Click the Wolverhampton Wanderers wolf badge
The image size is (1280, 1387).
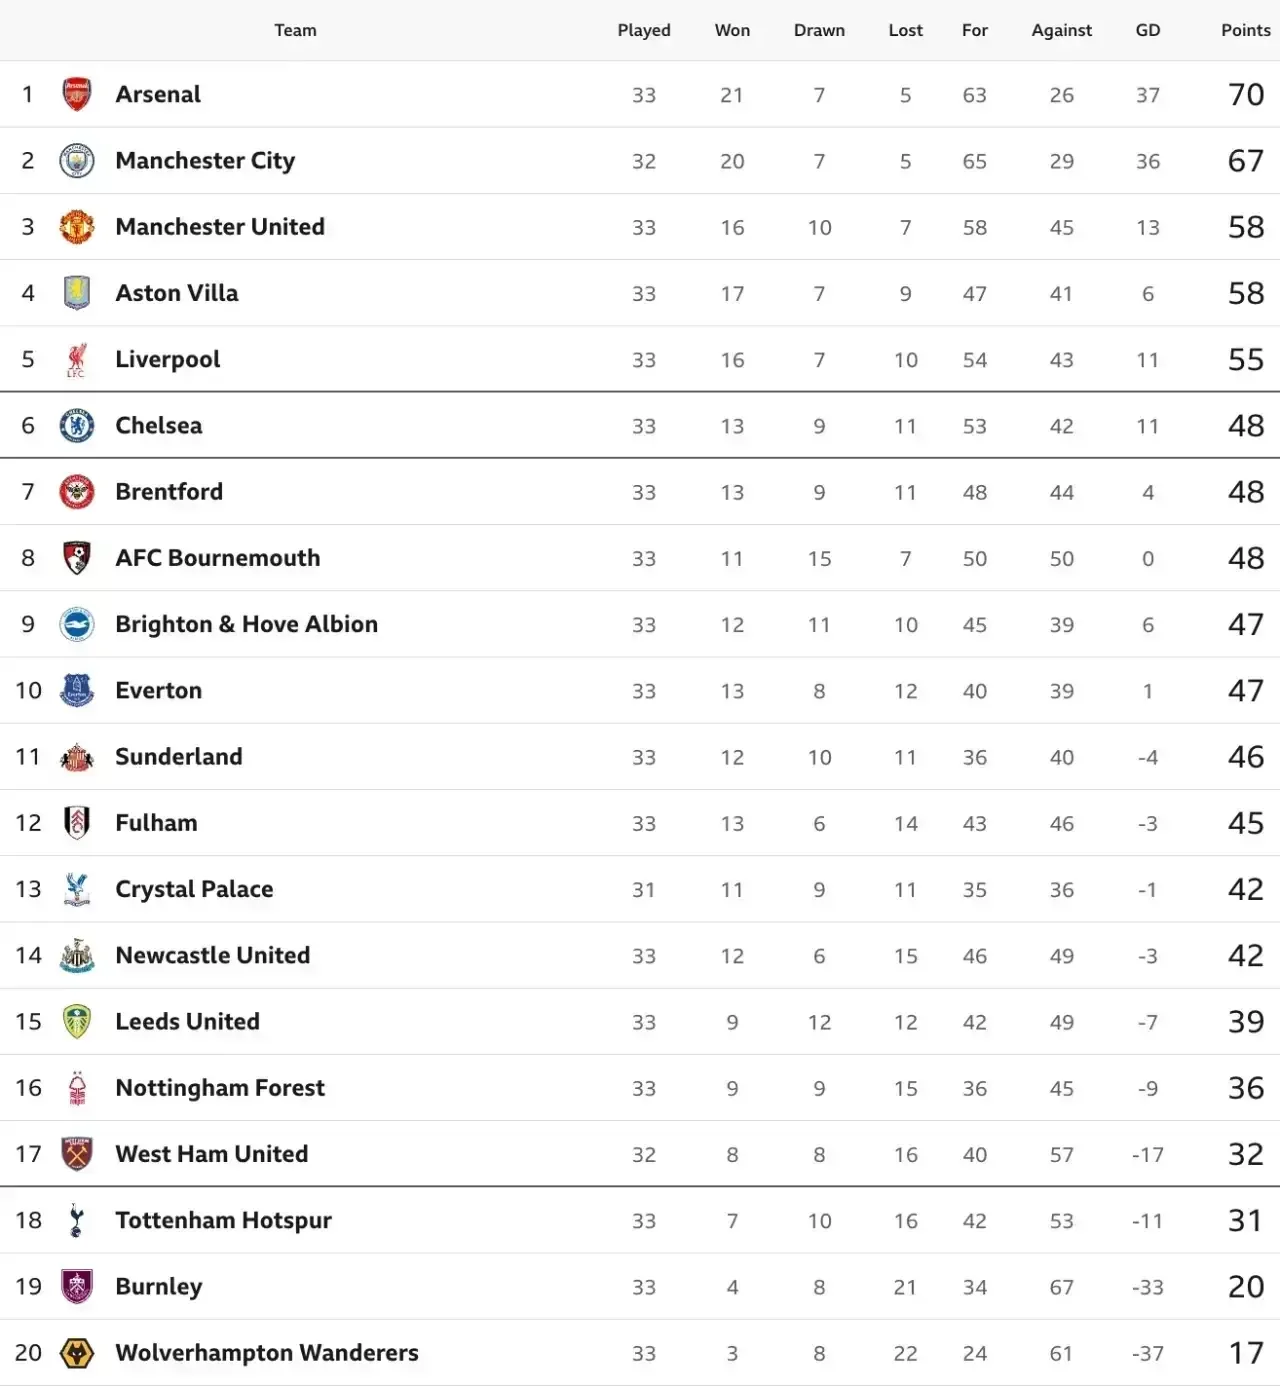(x=77, y=1353)
